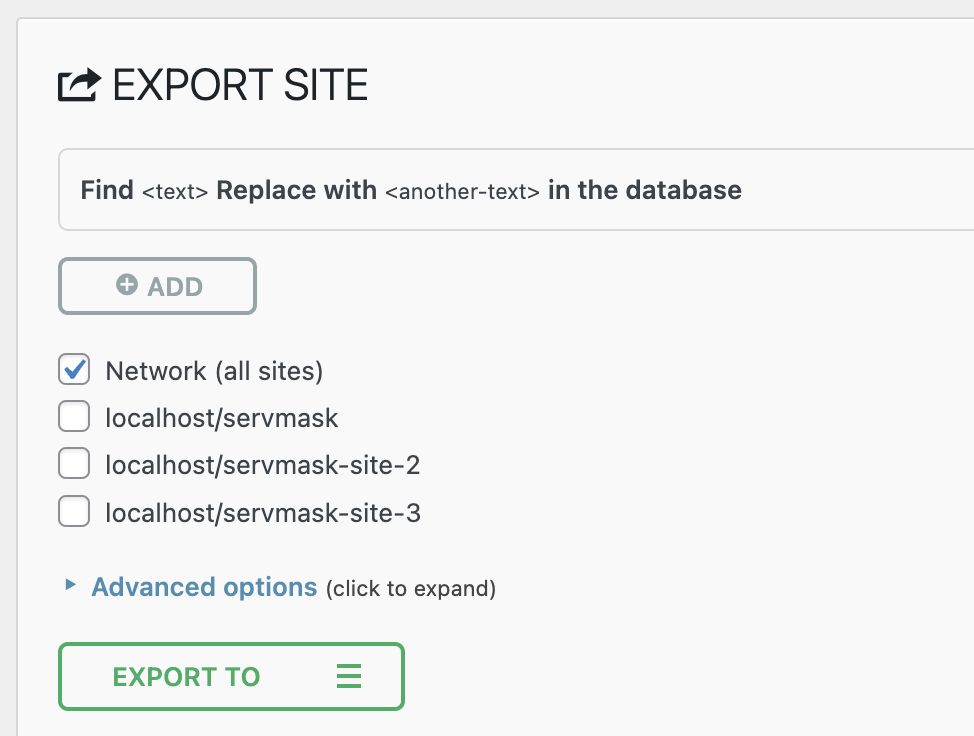Click the "localhost/servmask-site-3" label text

pos(263,513)
